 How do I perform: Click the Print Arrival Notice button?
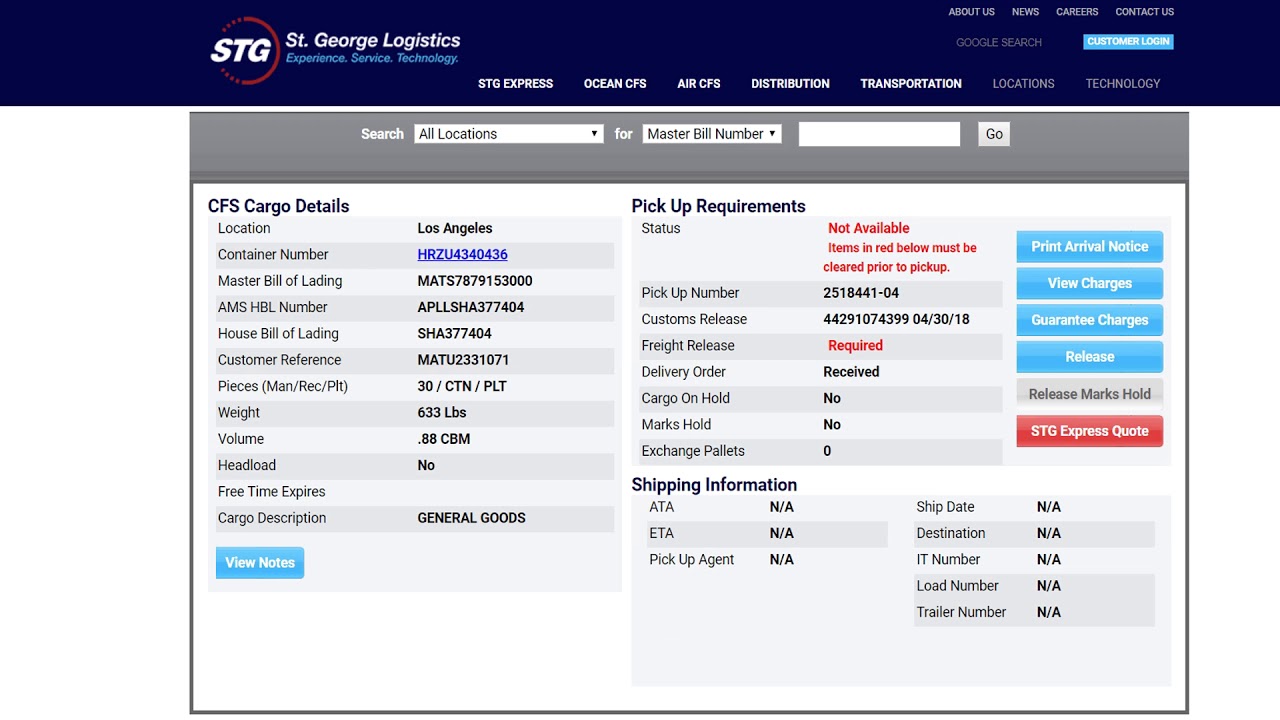point(1090,247)
